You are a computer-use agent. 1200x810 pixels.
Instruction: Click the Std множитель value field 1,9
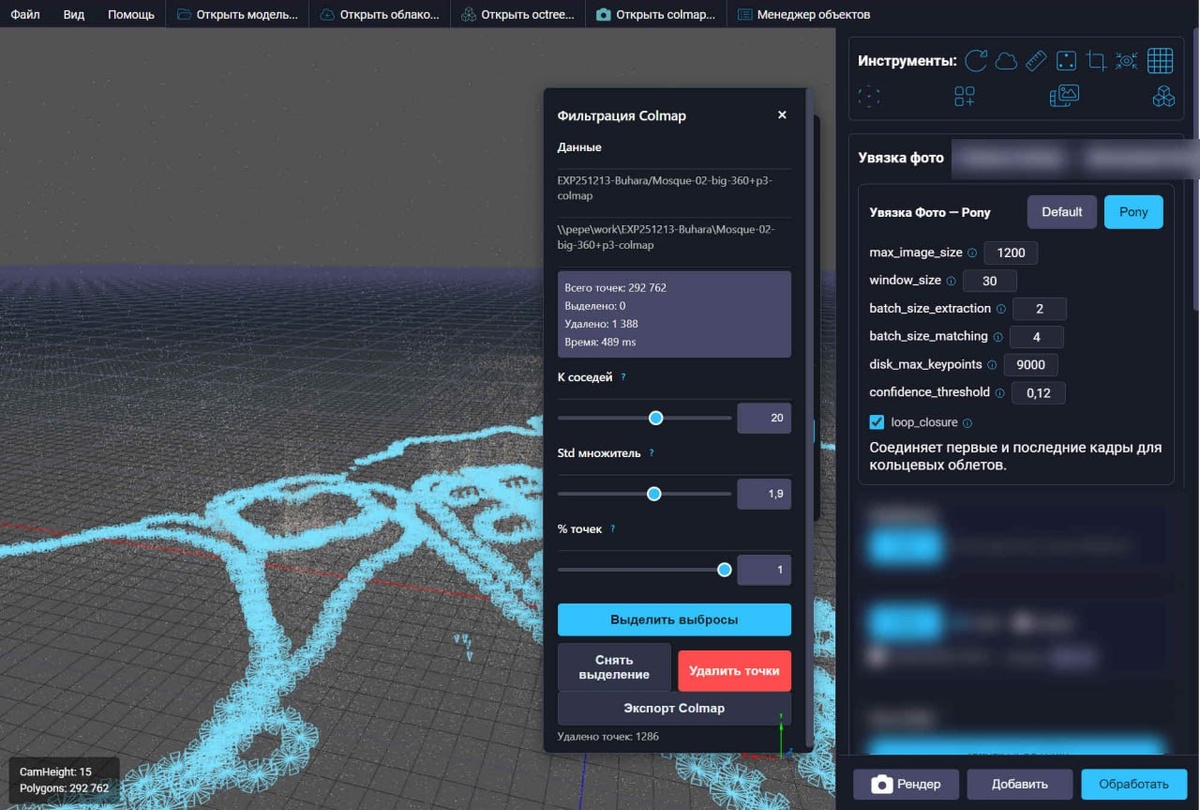pyautogui.click(x=764, y=494)
